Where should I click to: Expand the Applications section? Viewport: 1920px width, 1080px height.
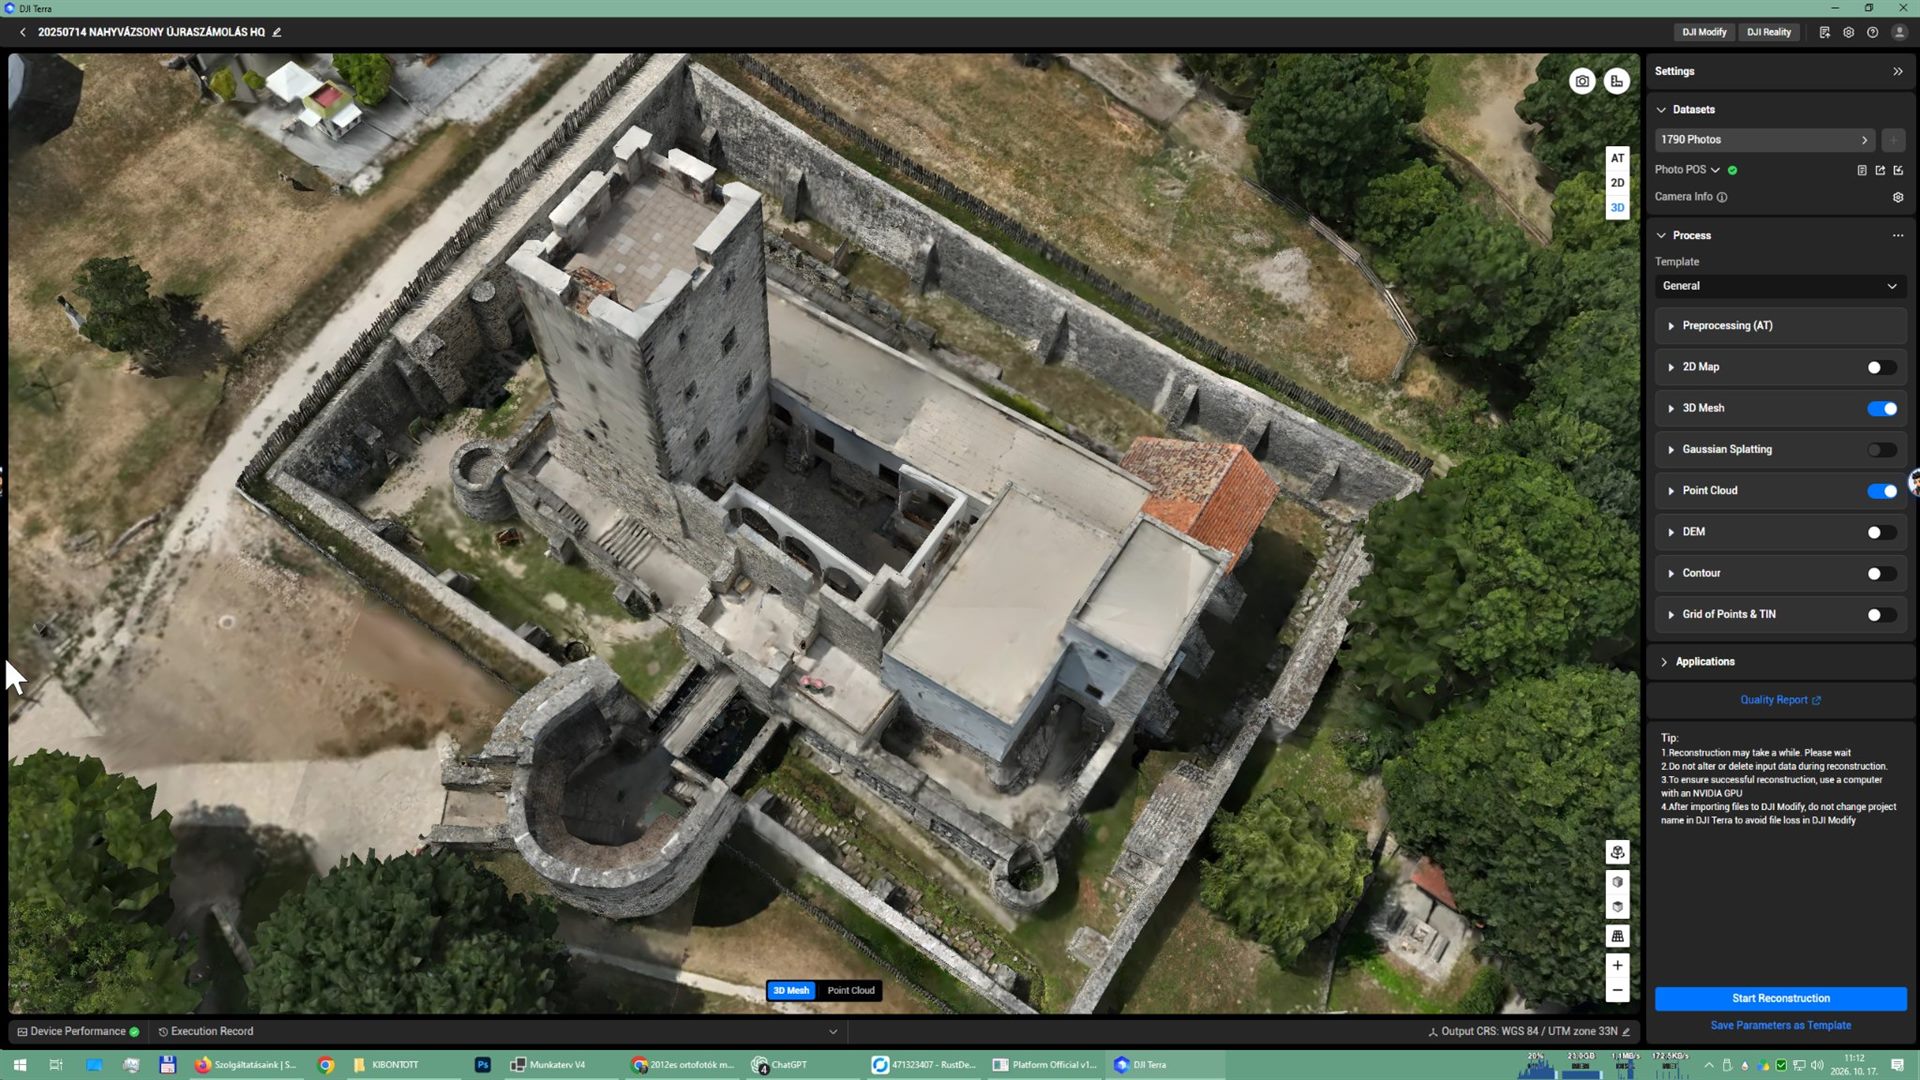(x=1664, y=662)
